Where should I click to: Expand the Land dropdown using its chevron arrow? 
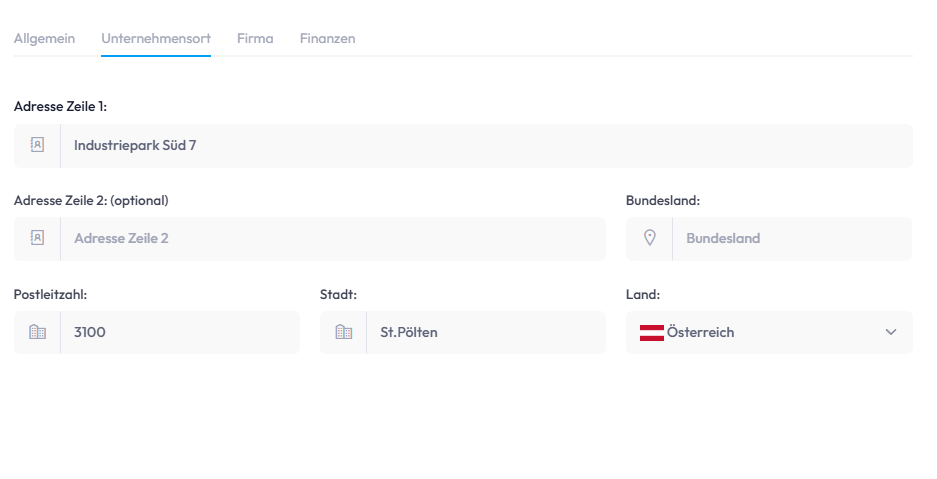(891, 332)
